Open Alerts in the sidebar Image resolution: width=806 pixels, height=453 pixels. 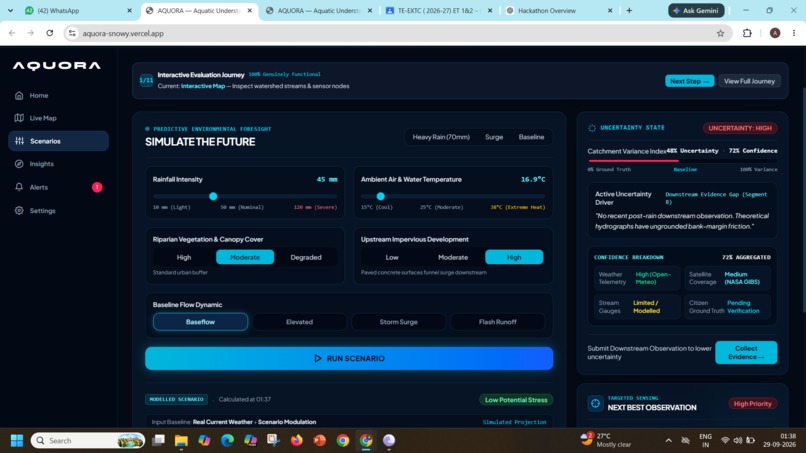(58, 187)
